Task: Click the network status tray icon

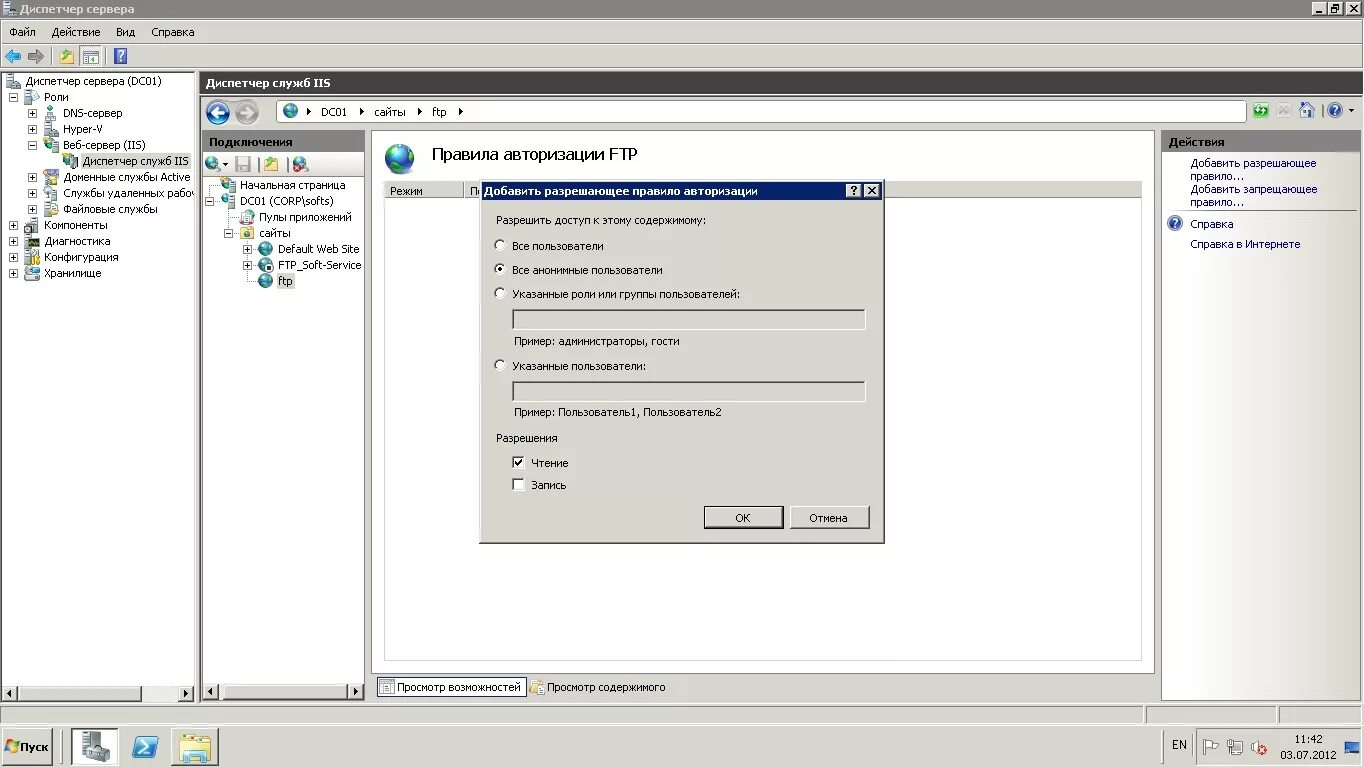Action: pyautogui.click(x=1235, y=746)
